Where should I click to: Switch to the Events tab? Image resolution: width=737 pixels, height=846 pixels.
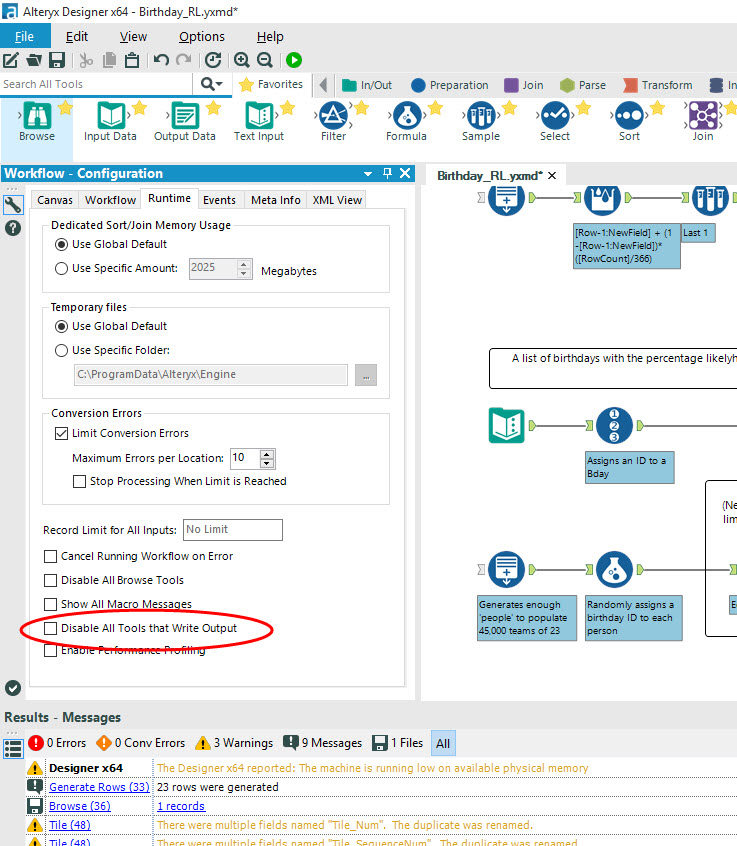pos(219,200)
